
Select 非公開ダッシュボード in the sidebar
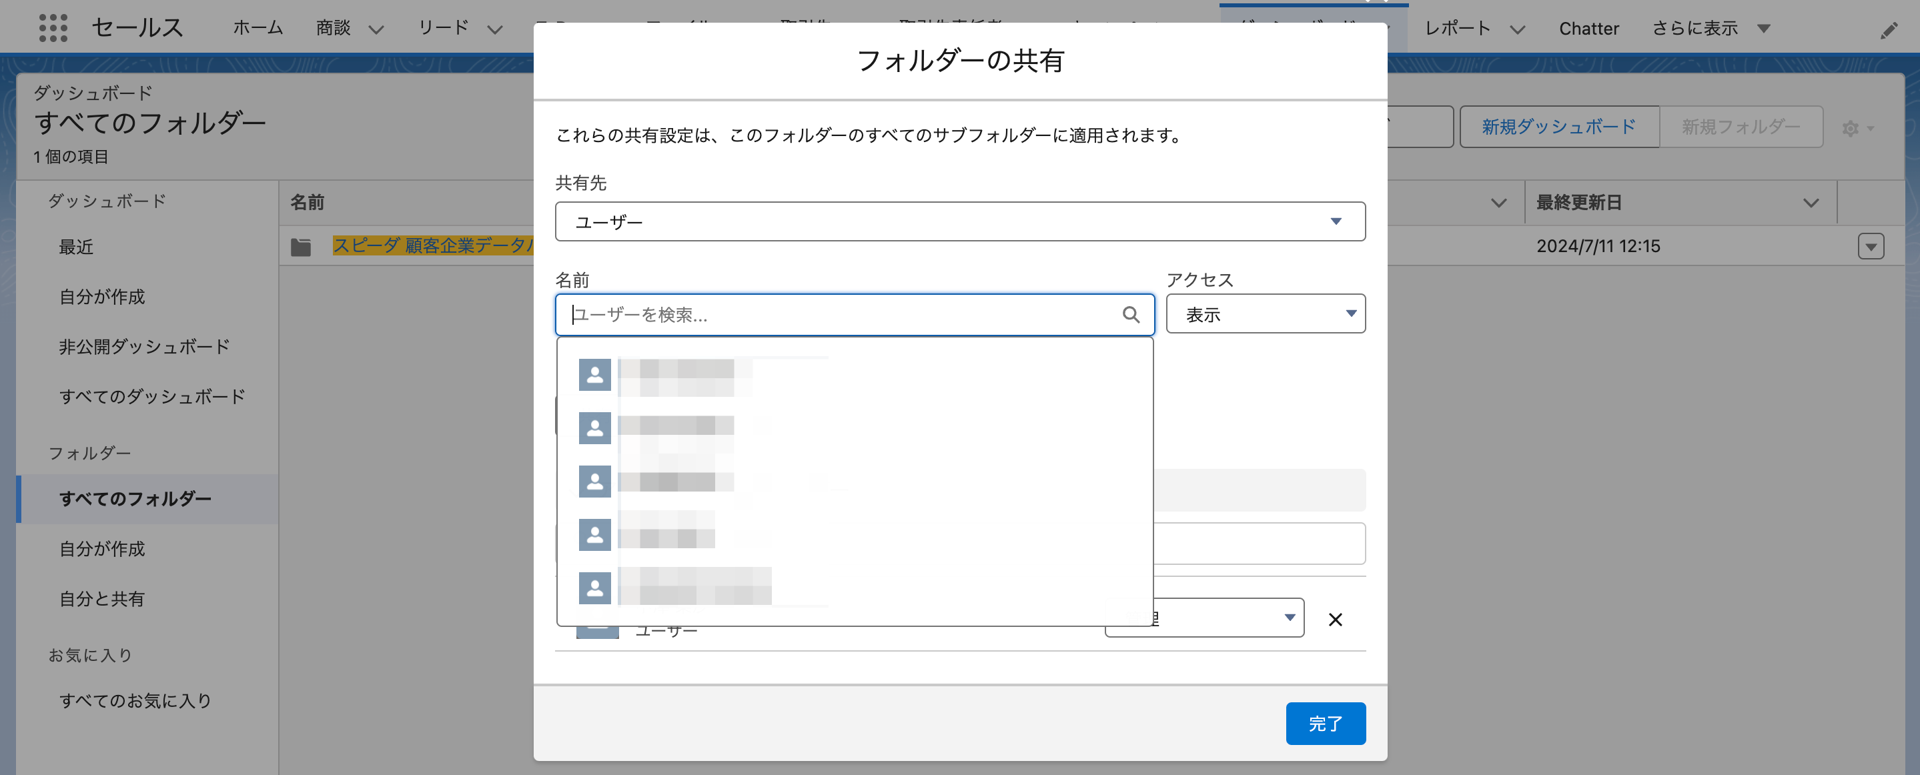pyautogui.click(x=144, y=347)
